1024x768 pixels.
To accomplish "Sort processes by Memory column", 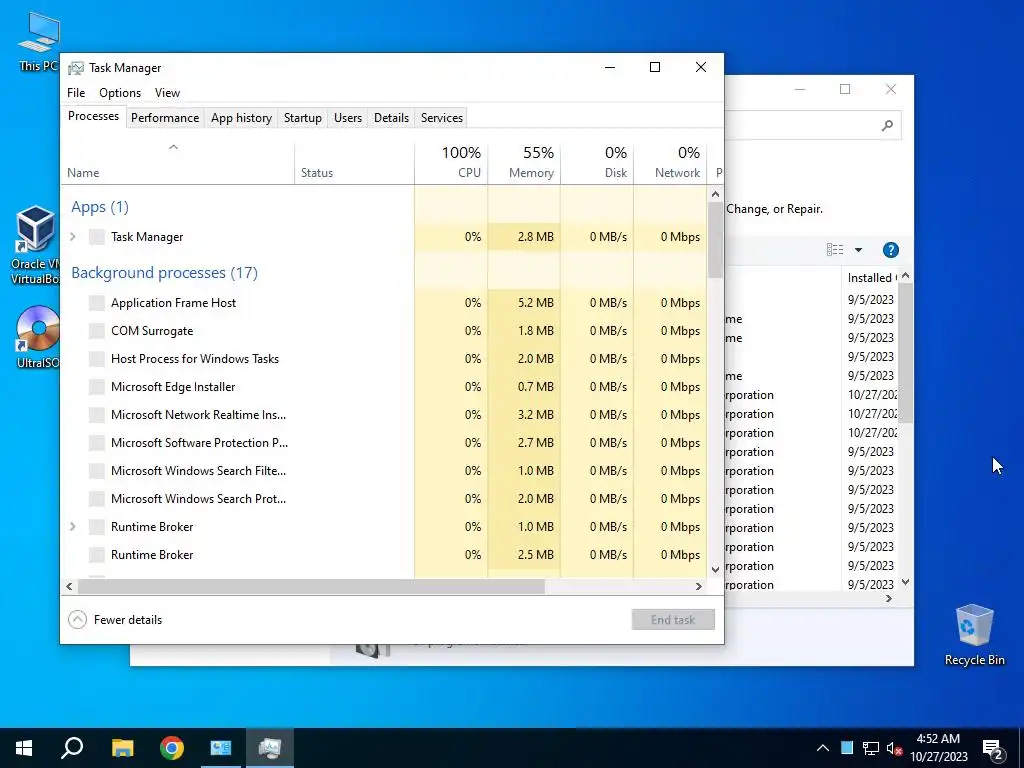I will [x=524, y=162].
